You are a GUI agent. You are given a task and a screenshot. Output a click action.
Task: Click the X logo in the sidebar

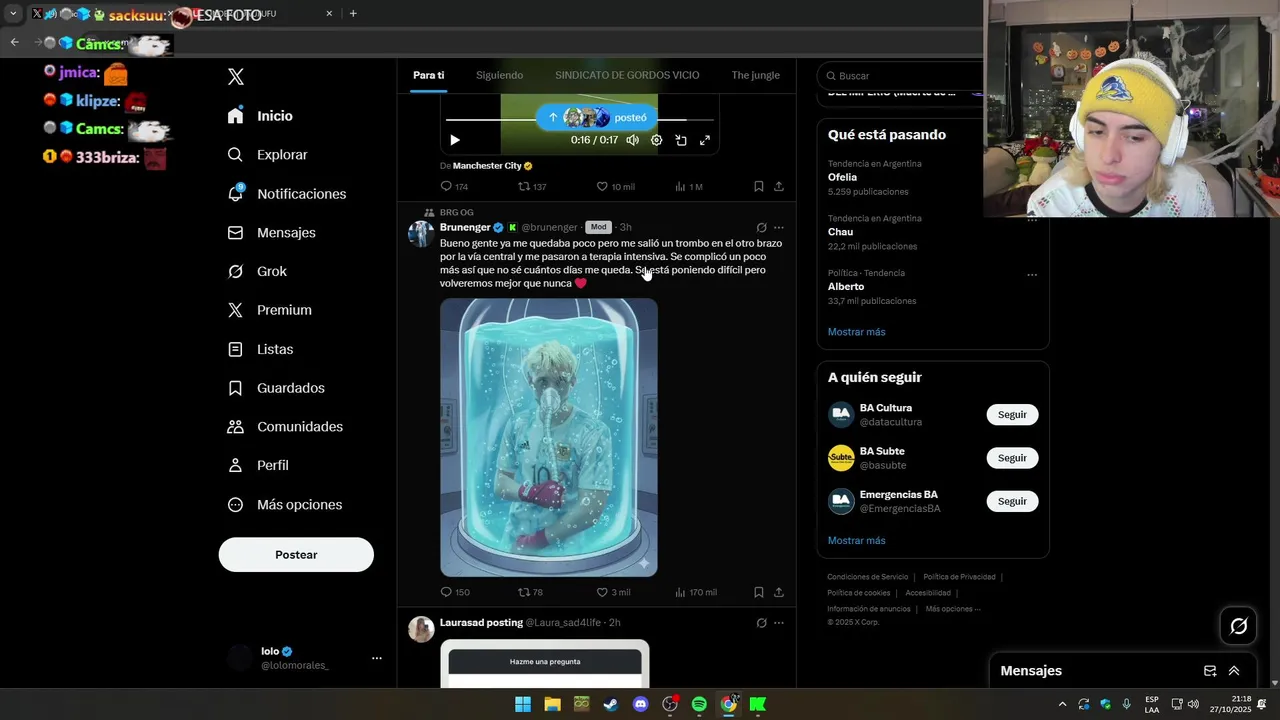(236, 77)
